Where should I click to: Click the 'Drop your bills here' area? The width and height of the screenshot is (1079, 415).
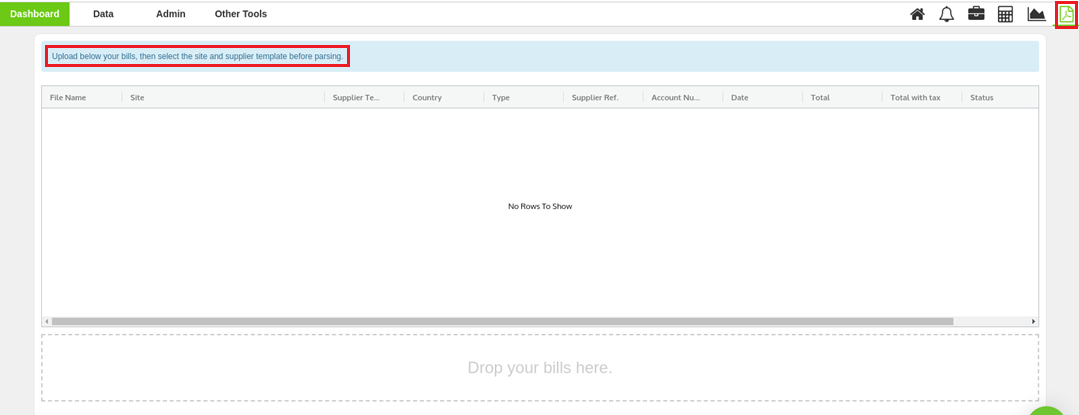coord(540,367)
